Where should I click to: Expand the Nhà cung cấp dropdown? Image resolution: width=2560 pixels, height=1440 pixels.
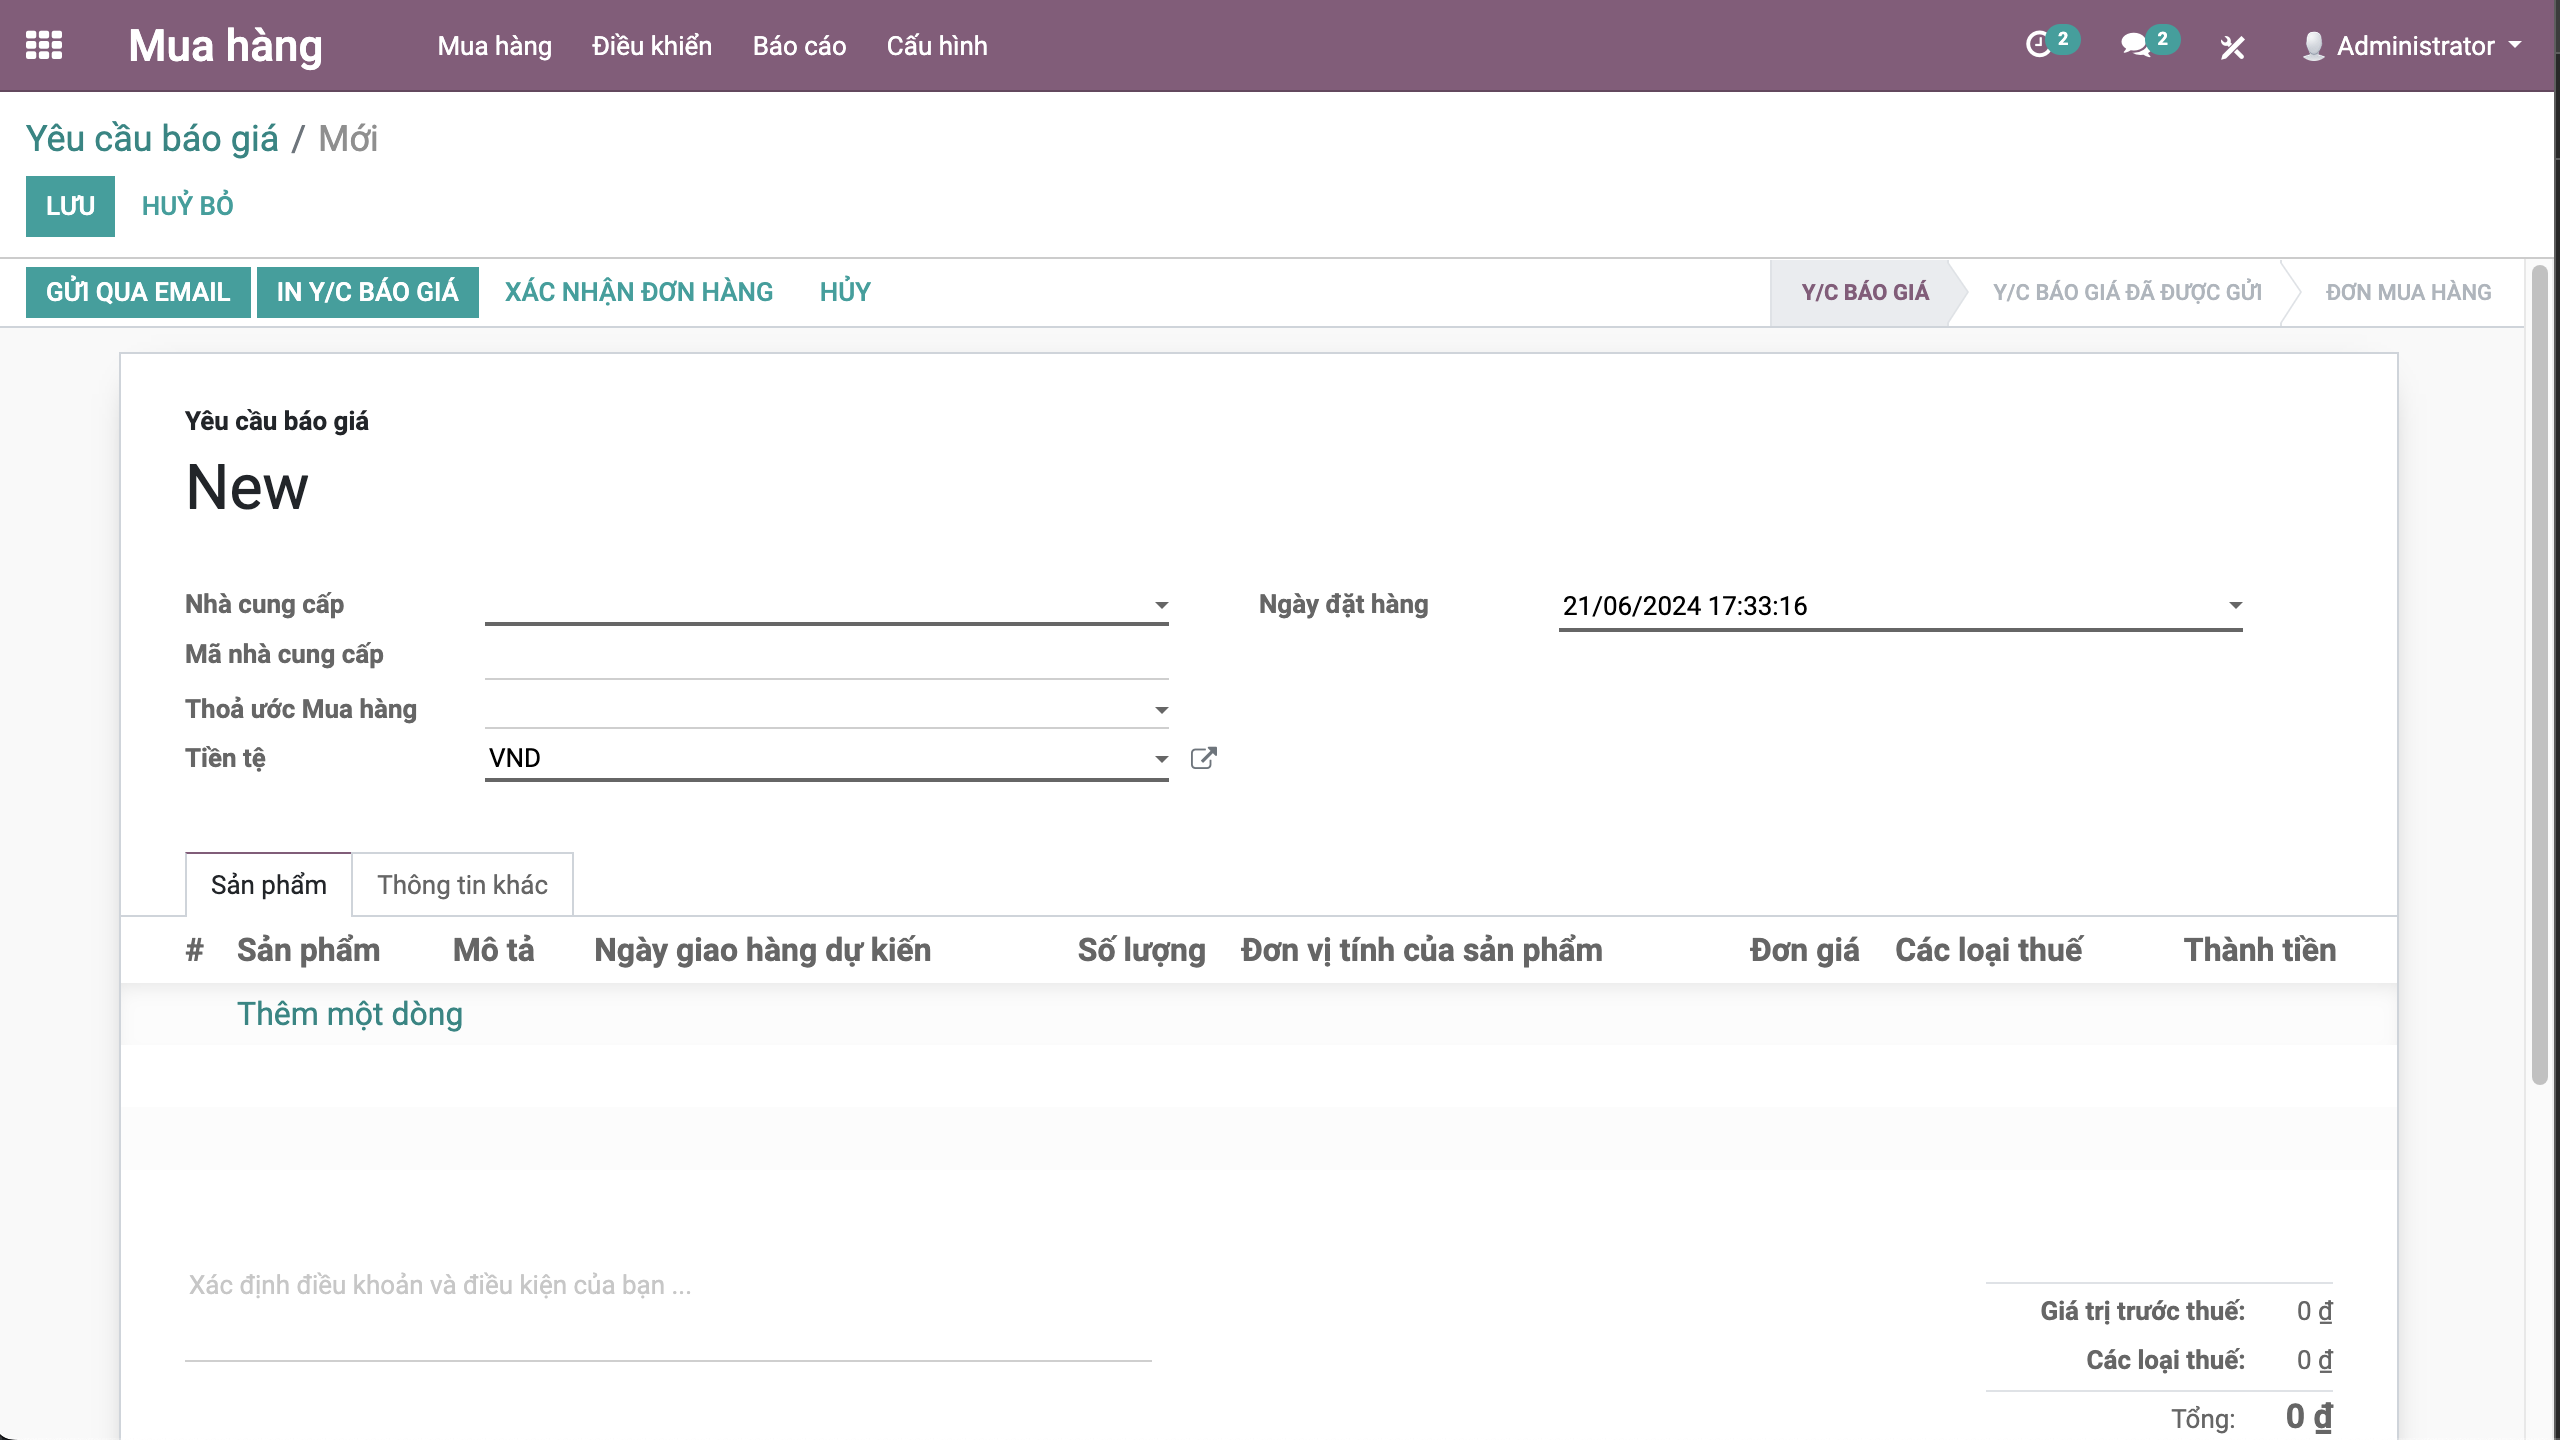coord(1161,605)
